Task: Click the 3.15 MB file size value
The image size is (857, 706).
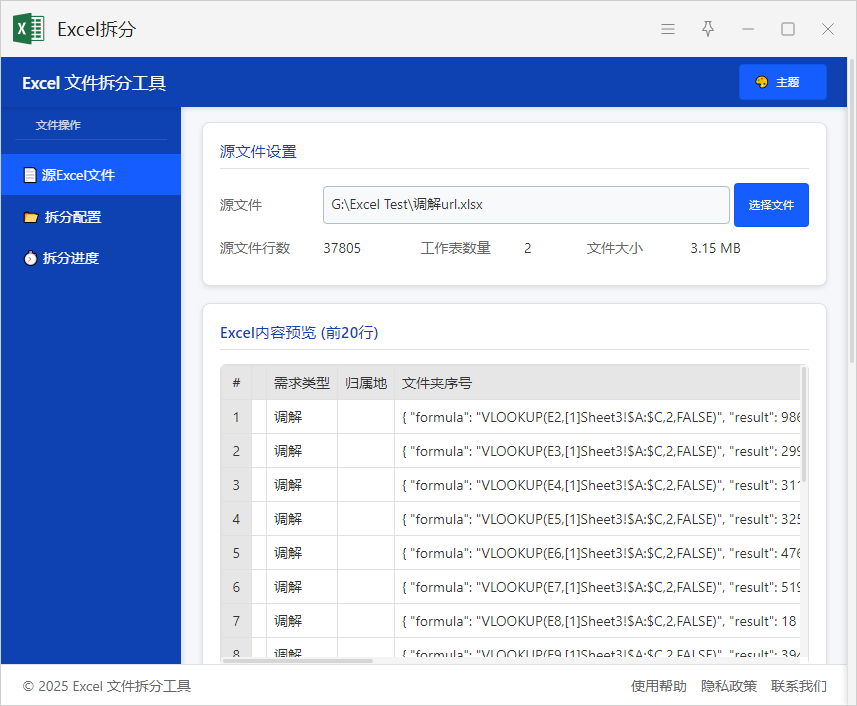Action: pos(715,248)
